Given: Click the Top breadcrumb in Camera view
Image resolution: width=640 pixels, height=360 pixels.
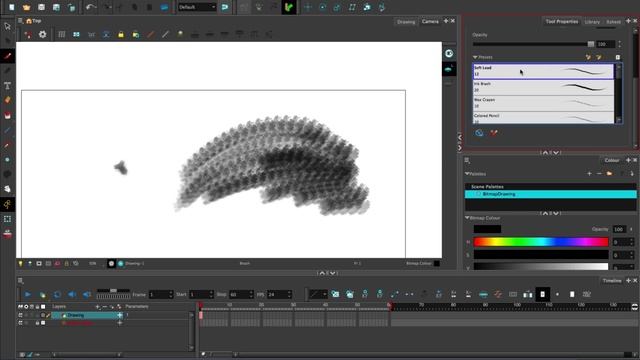Looking at the screenshot, I should [x=37, y=21].
